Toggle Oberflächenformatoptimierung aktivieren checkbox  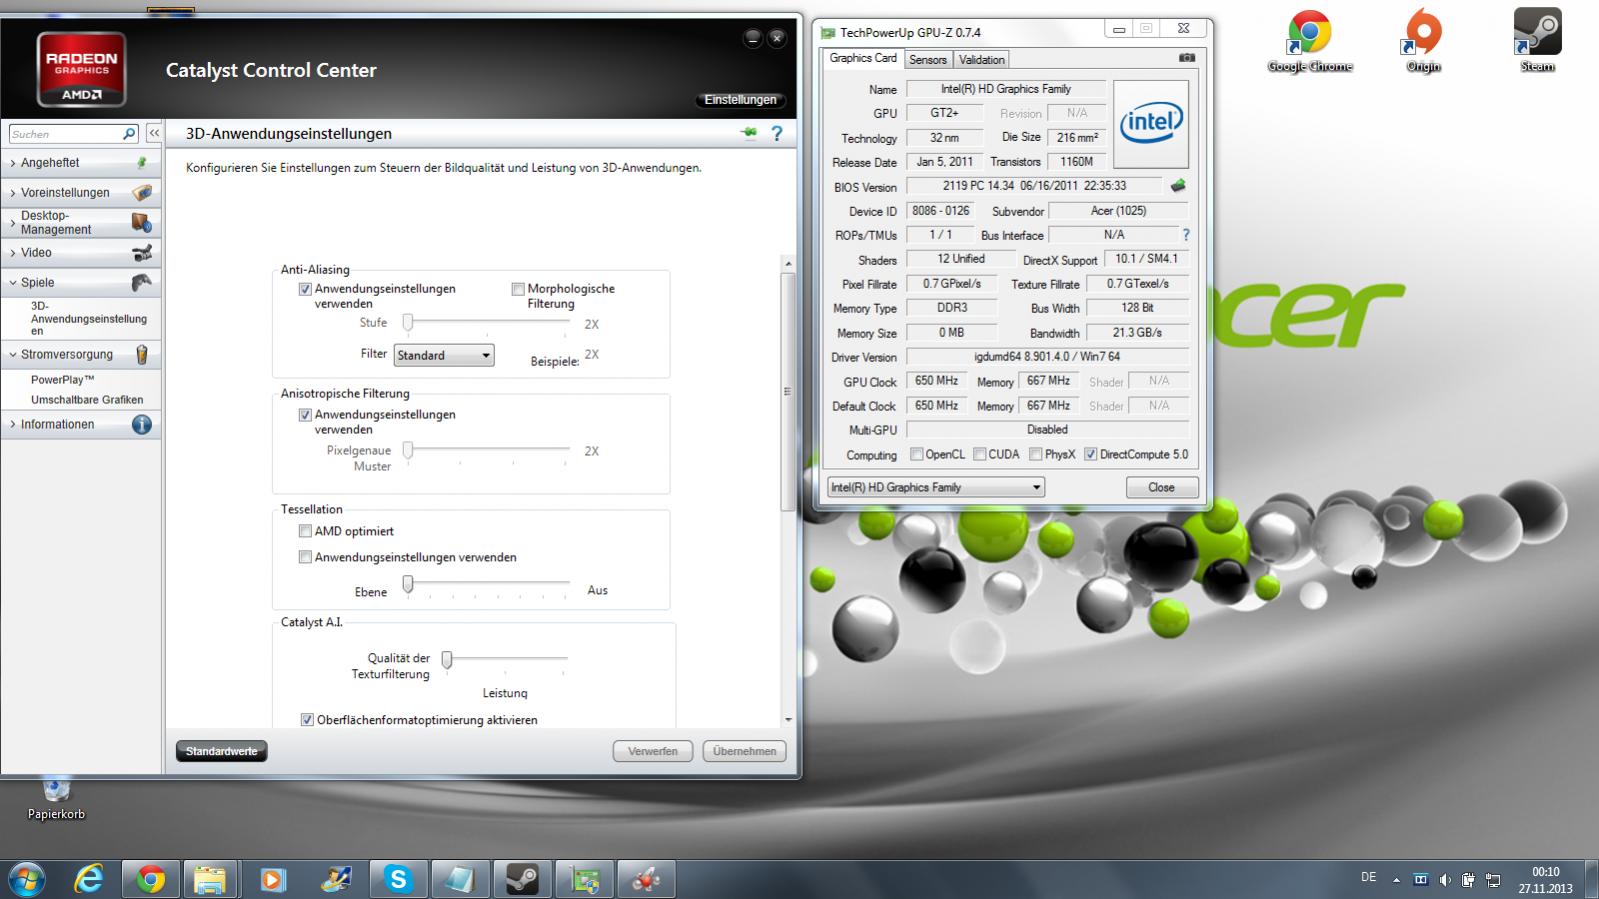tap(308, 720)
